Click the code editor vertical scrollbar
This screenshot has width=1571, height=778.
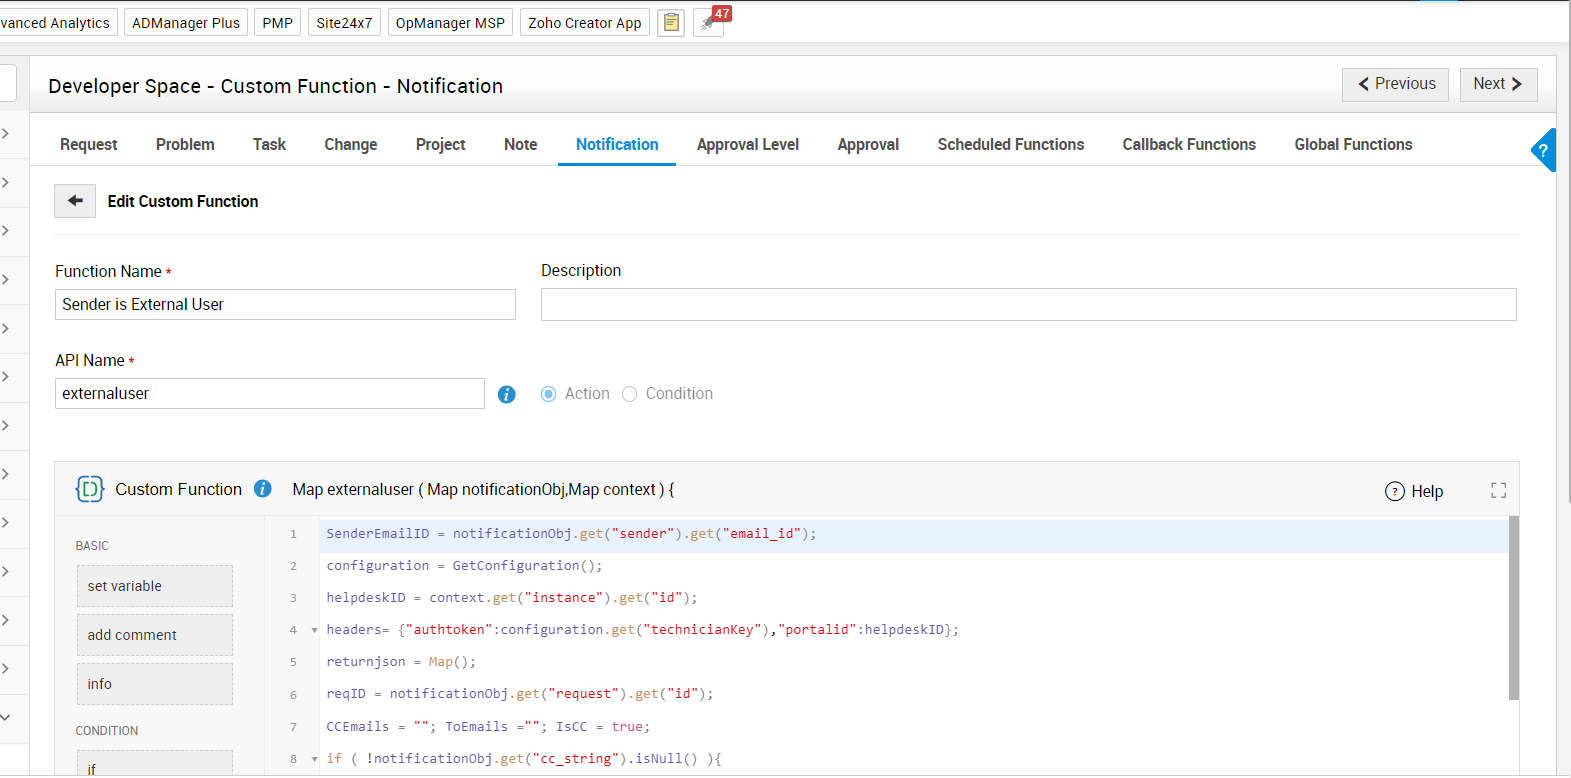pyautogui.click(x=1513, y=608)
